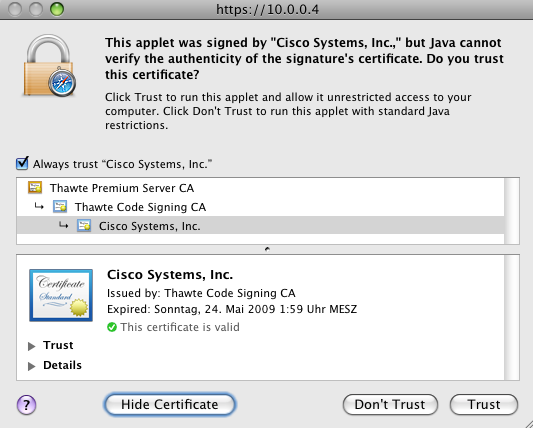Viewport: 533px width, 428px height.
Task: Click the green zoom window button
Action: coord(57,9)
